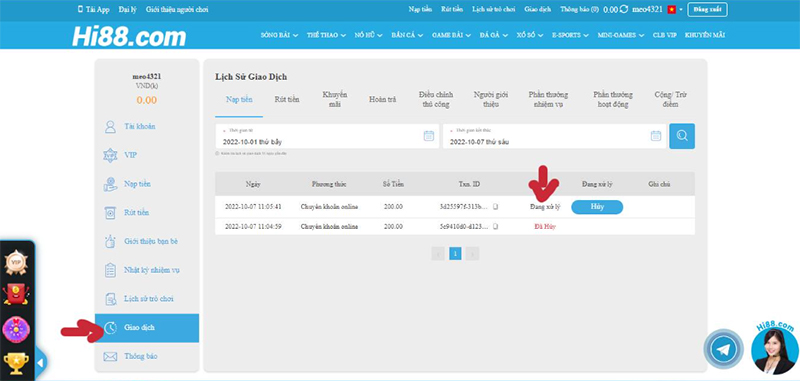The width and height of the screenshot is (800, 381).
Task: Open KHUYẾN MÃI menu item
Action: tap(705, 35)
